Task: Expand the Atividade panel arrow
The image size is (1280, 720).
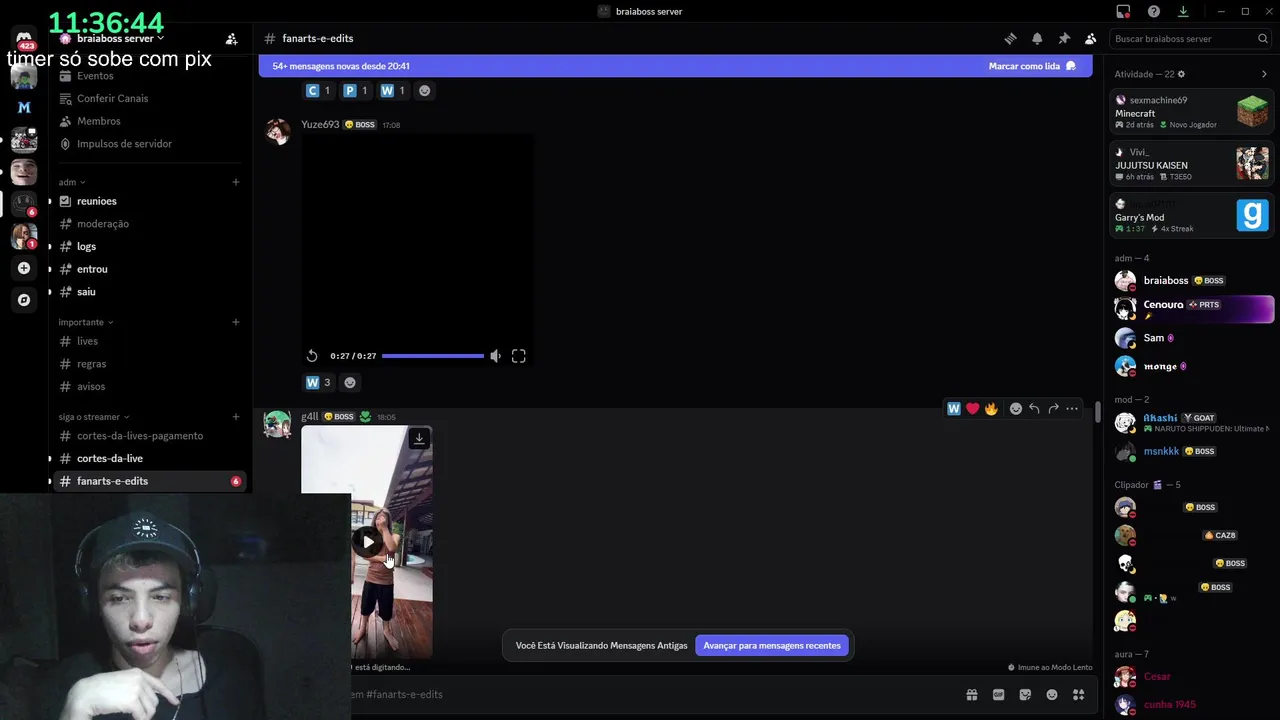Action: pos(1264,74)
